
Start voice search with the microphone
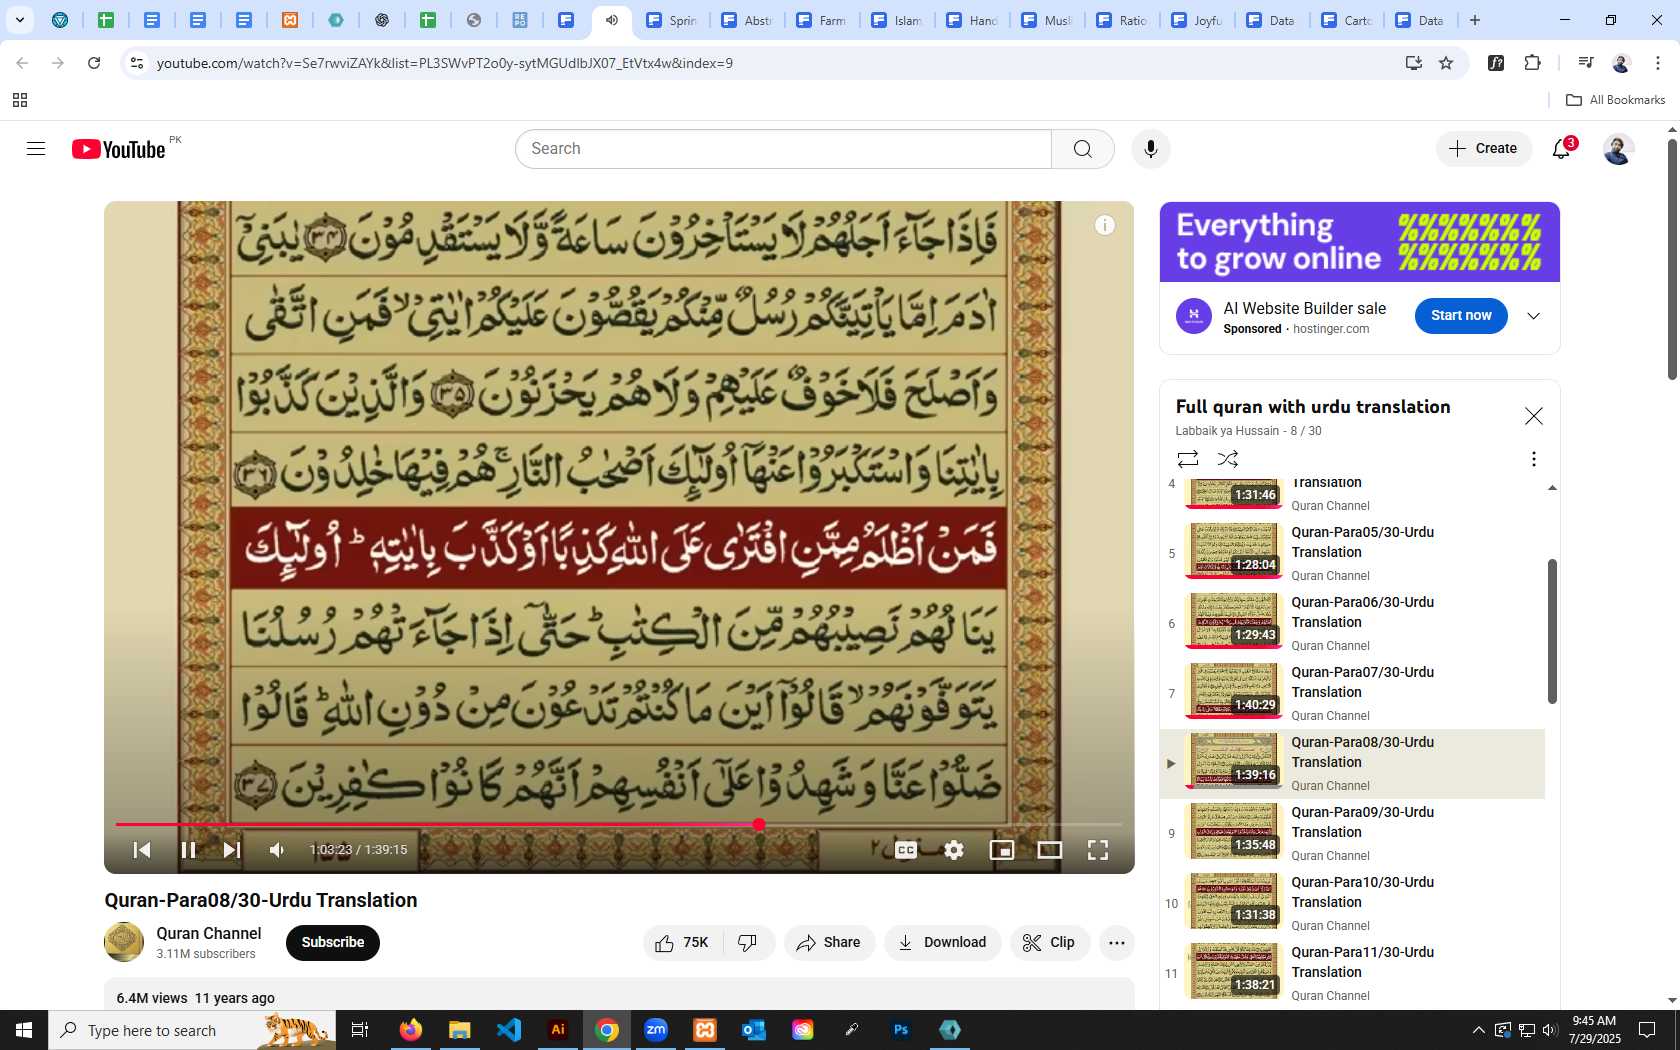(1151, 149)
